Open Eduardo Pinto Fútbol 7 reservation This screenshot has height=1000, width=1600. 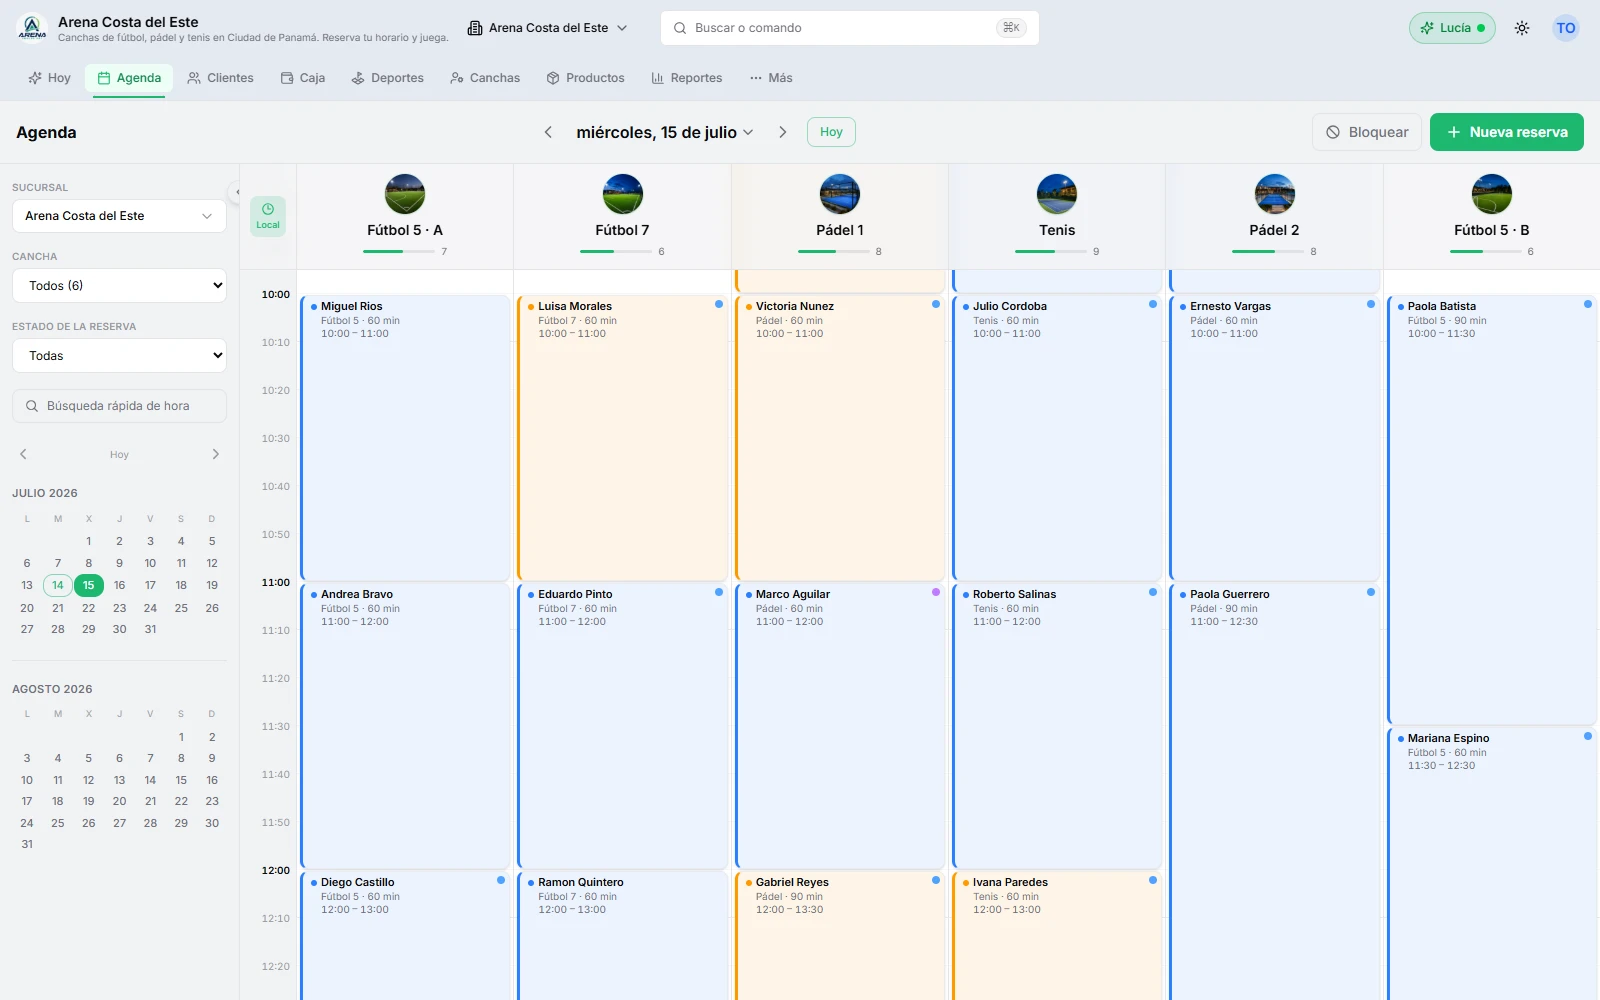point(622,726)
